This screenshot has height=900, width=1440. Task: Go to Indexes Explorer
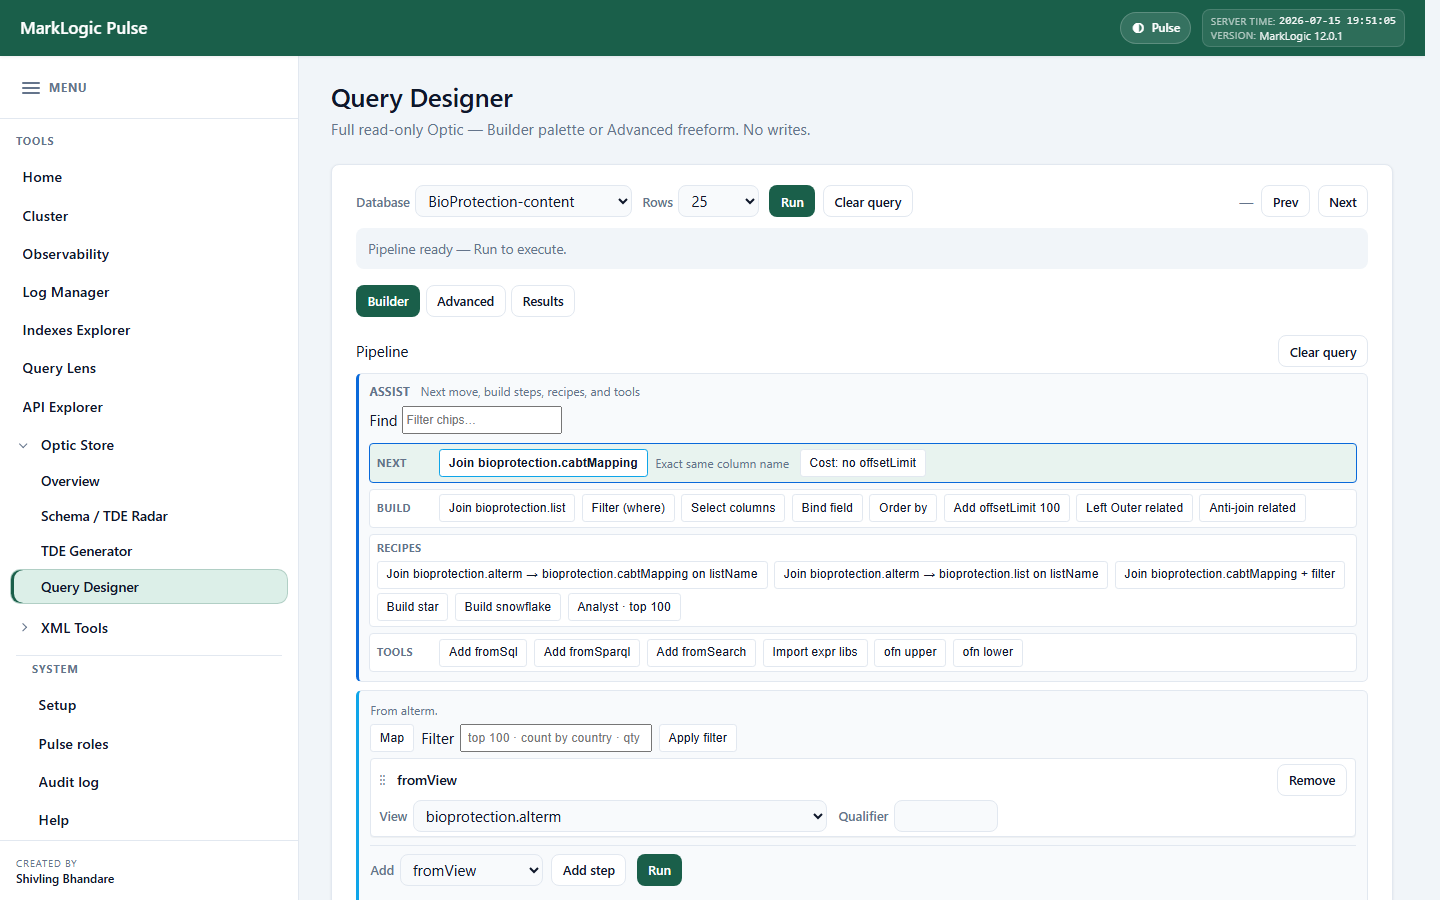point(76,330)
